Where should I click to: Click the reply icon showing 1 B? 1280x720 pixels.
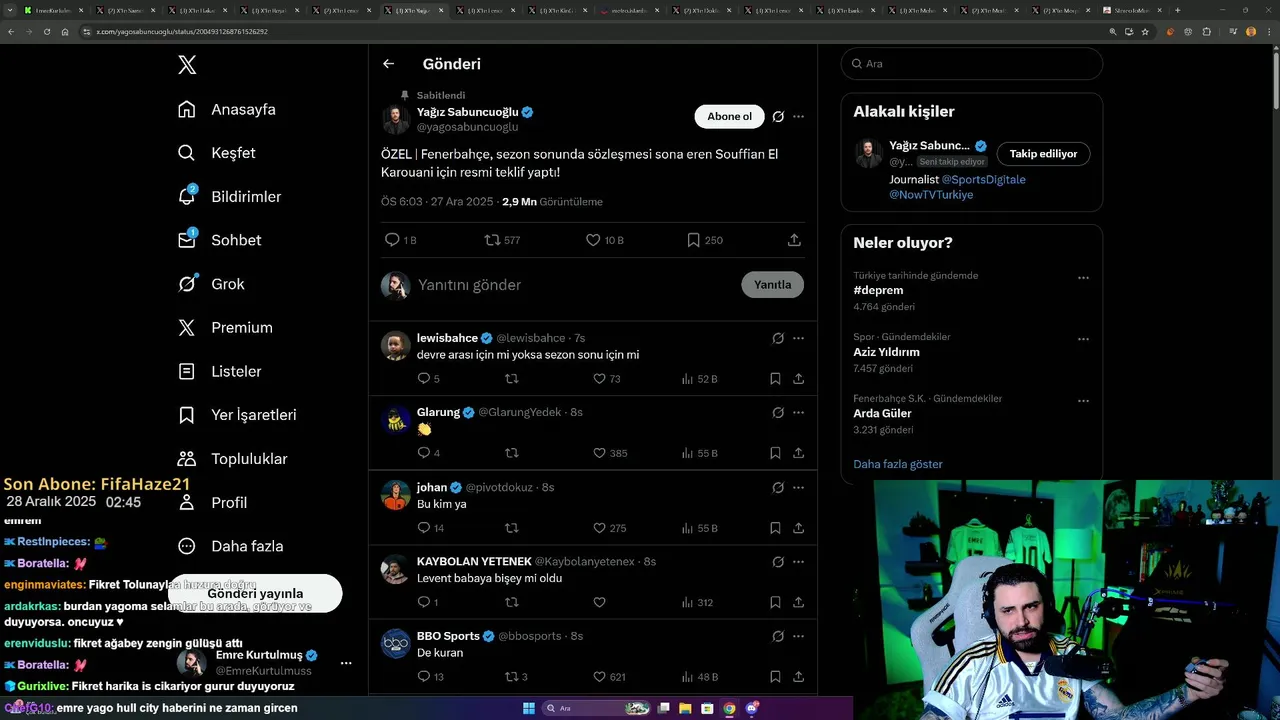pos(401,240)
